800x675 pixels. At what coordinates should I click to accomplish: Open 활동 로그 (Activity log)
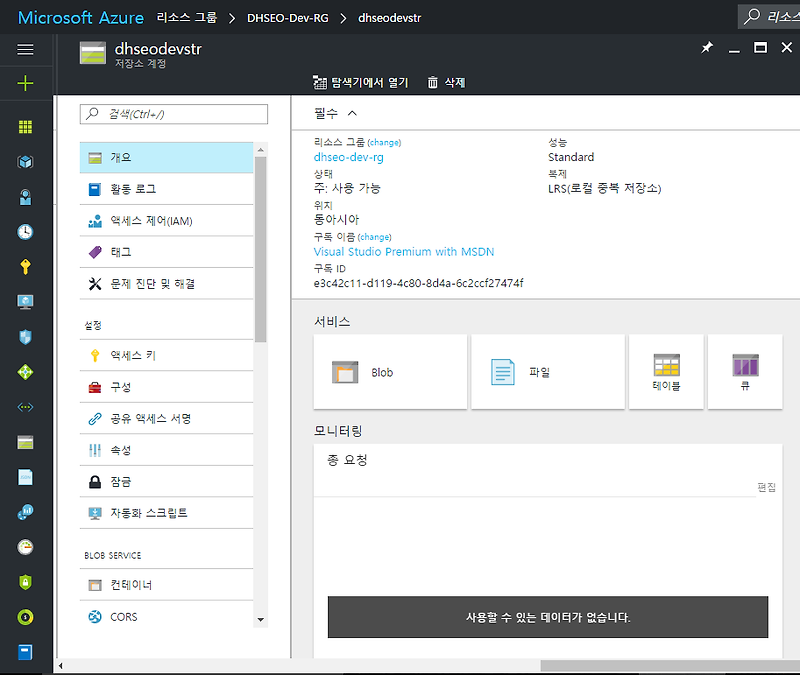click(x=166, y=189)
